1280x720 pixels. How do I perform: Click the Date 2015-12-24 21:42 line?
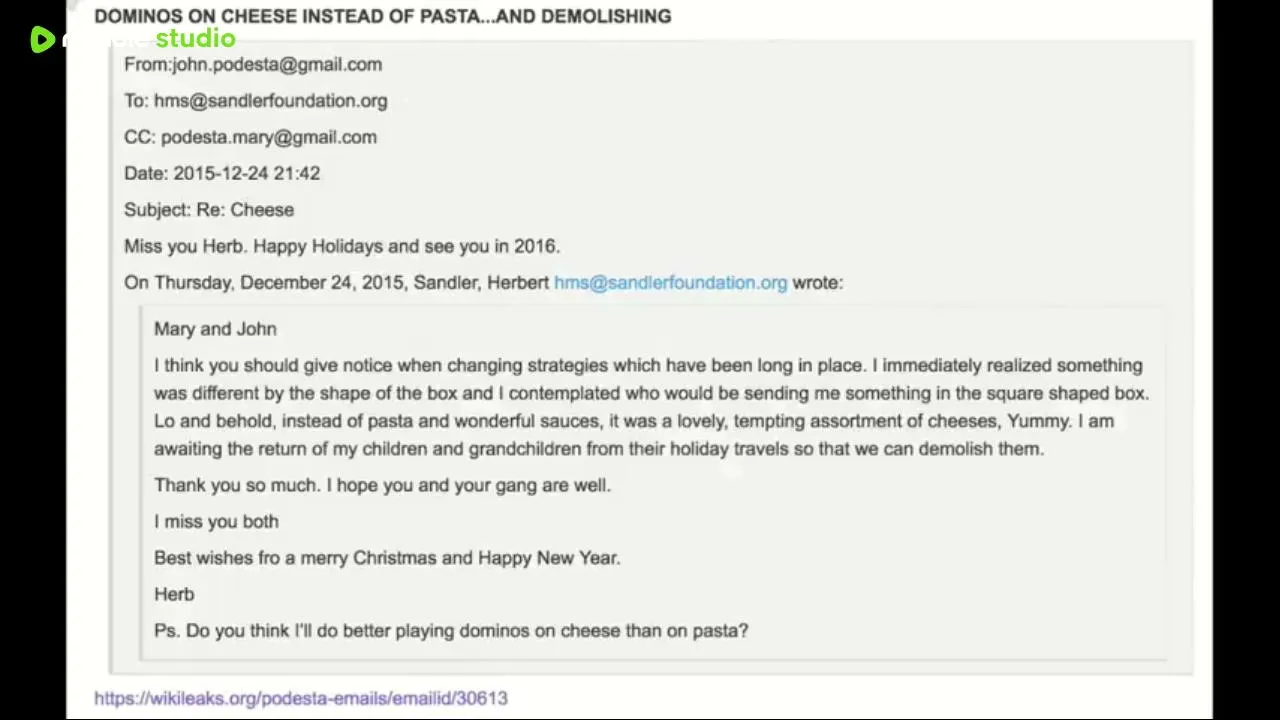click(222, 173)
